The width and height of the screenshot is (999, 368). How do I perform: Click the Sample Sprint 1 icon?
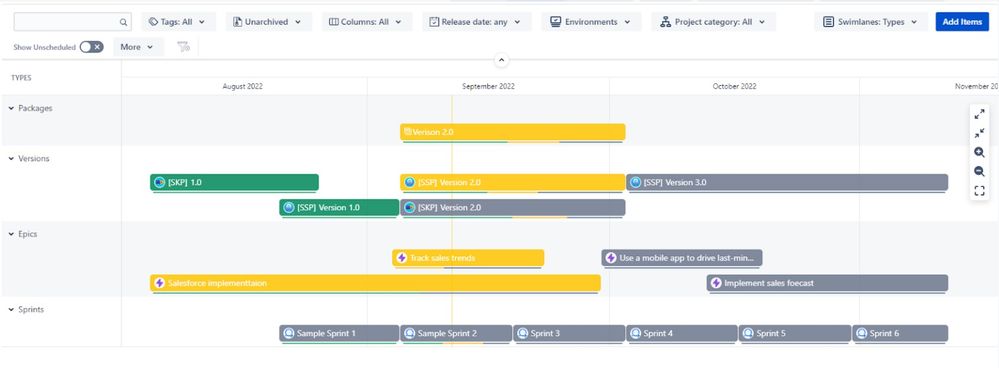tap(289, 333)
